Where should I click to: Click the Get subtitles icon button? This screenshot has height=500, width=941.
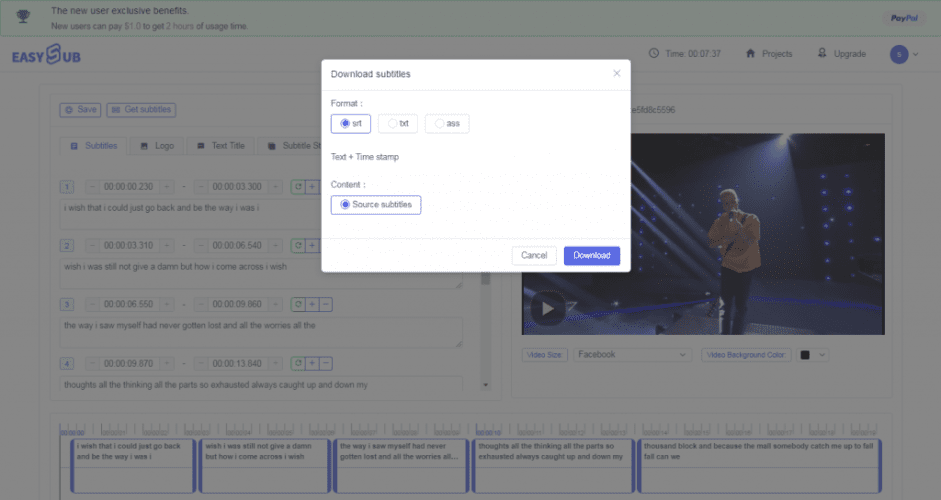coord(141,110)
